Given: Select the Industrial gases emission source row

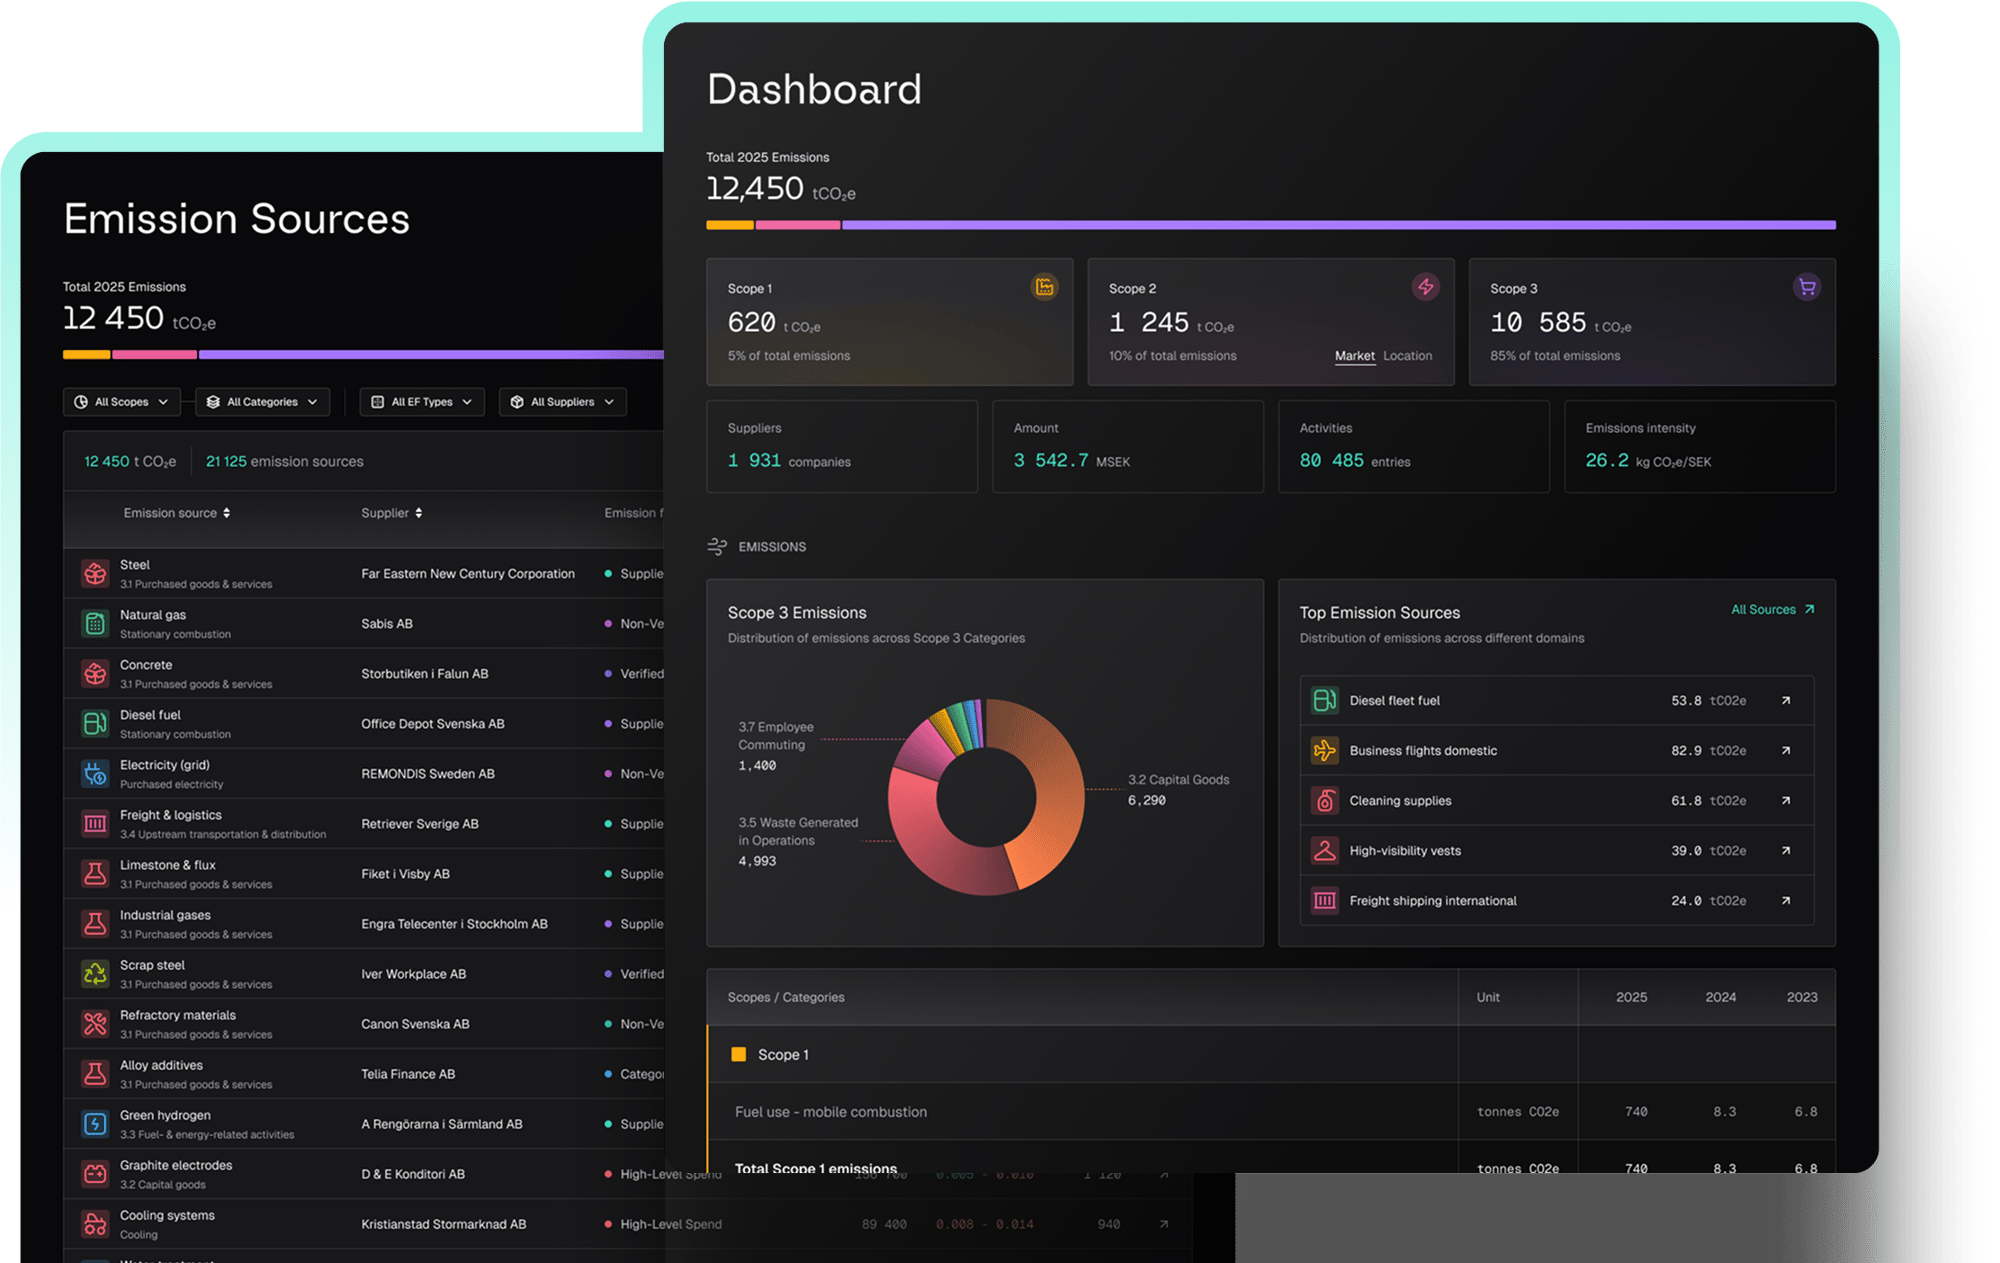Looking at the screenshot, I should point(363,923).
